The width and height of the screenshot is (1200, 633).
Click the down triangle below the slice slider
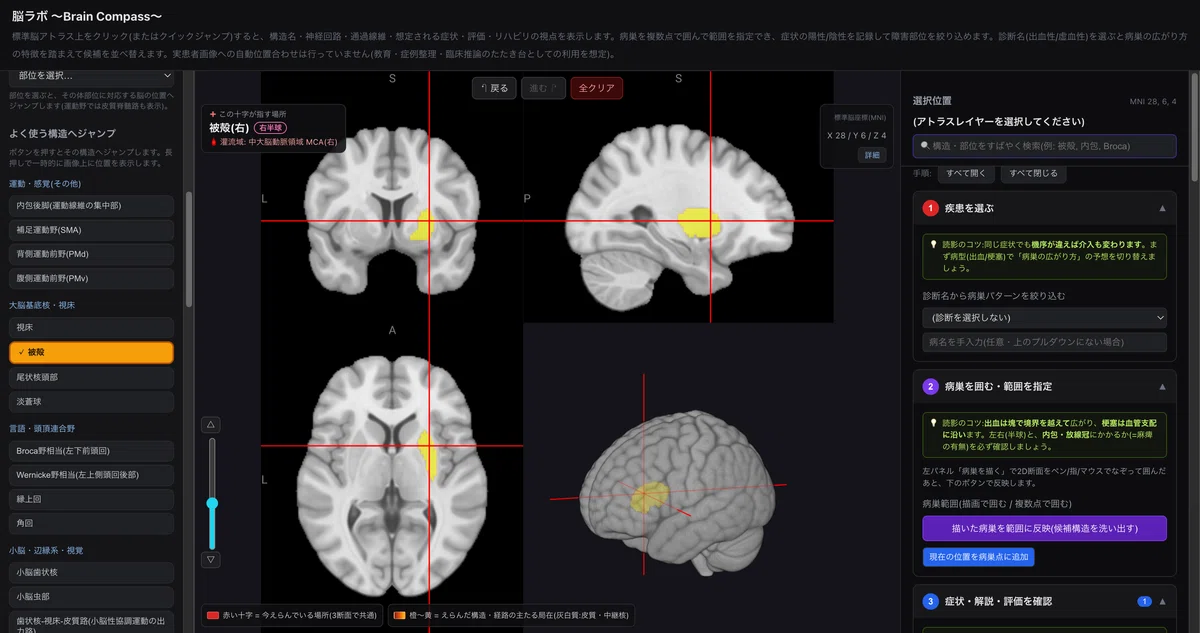(211, 559)
